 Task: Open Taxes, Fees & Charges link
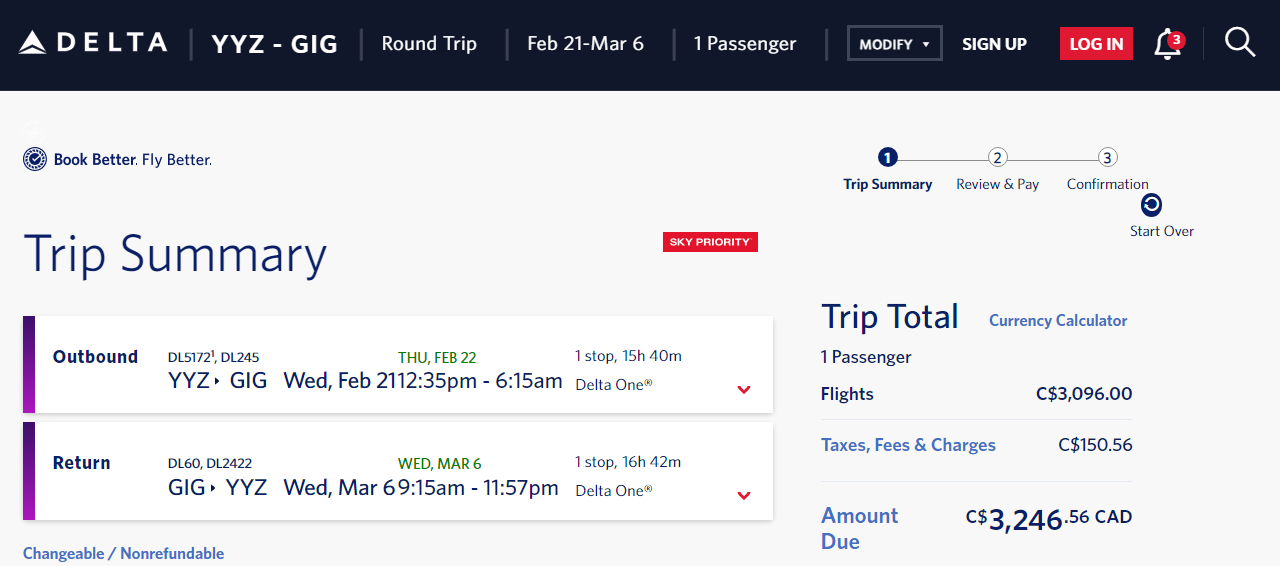908,445
